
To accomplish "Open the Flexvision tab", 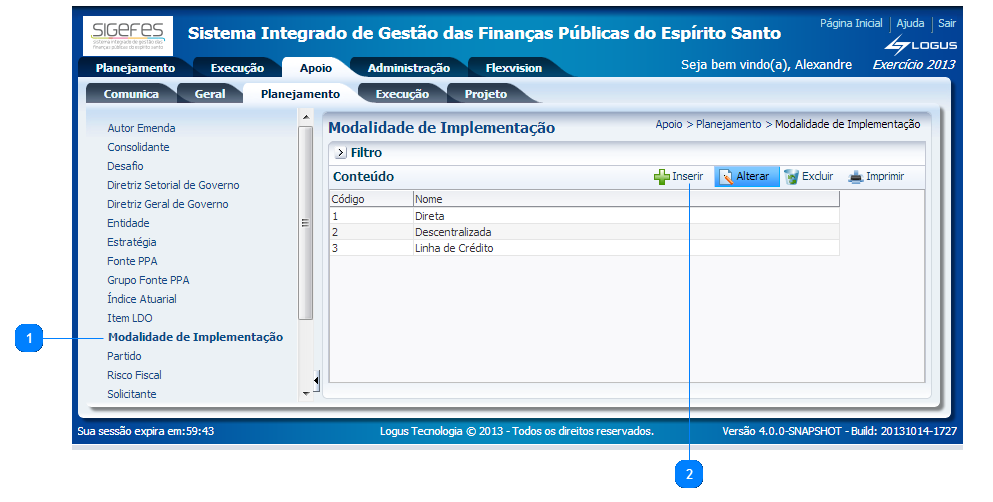I will (x=513, y=68).
